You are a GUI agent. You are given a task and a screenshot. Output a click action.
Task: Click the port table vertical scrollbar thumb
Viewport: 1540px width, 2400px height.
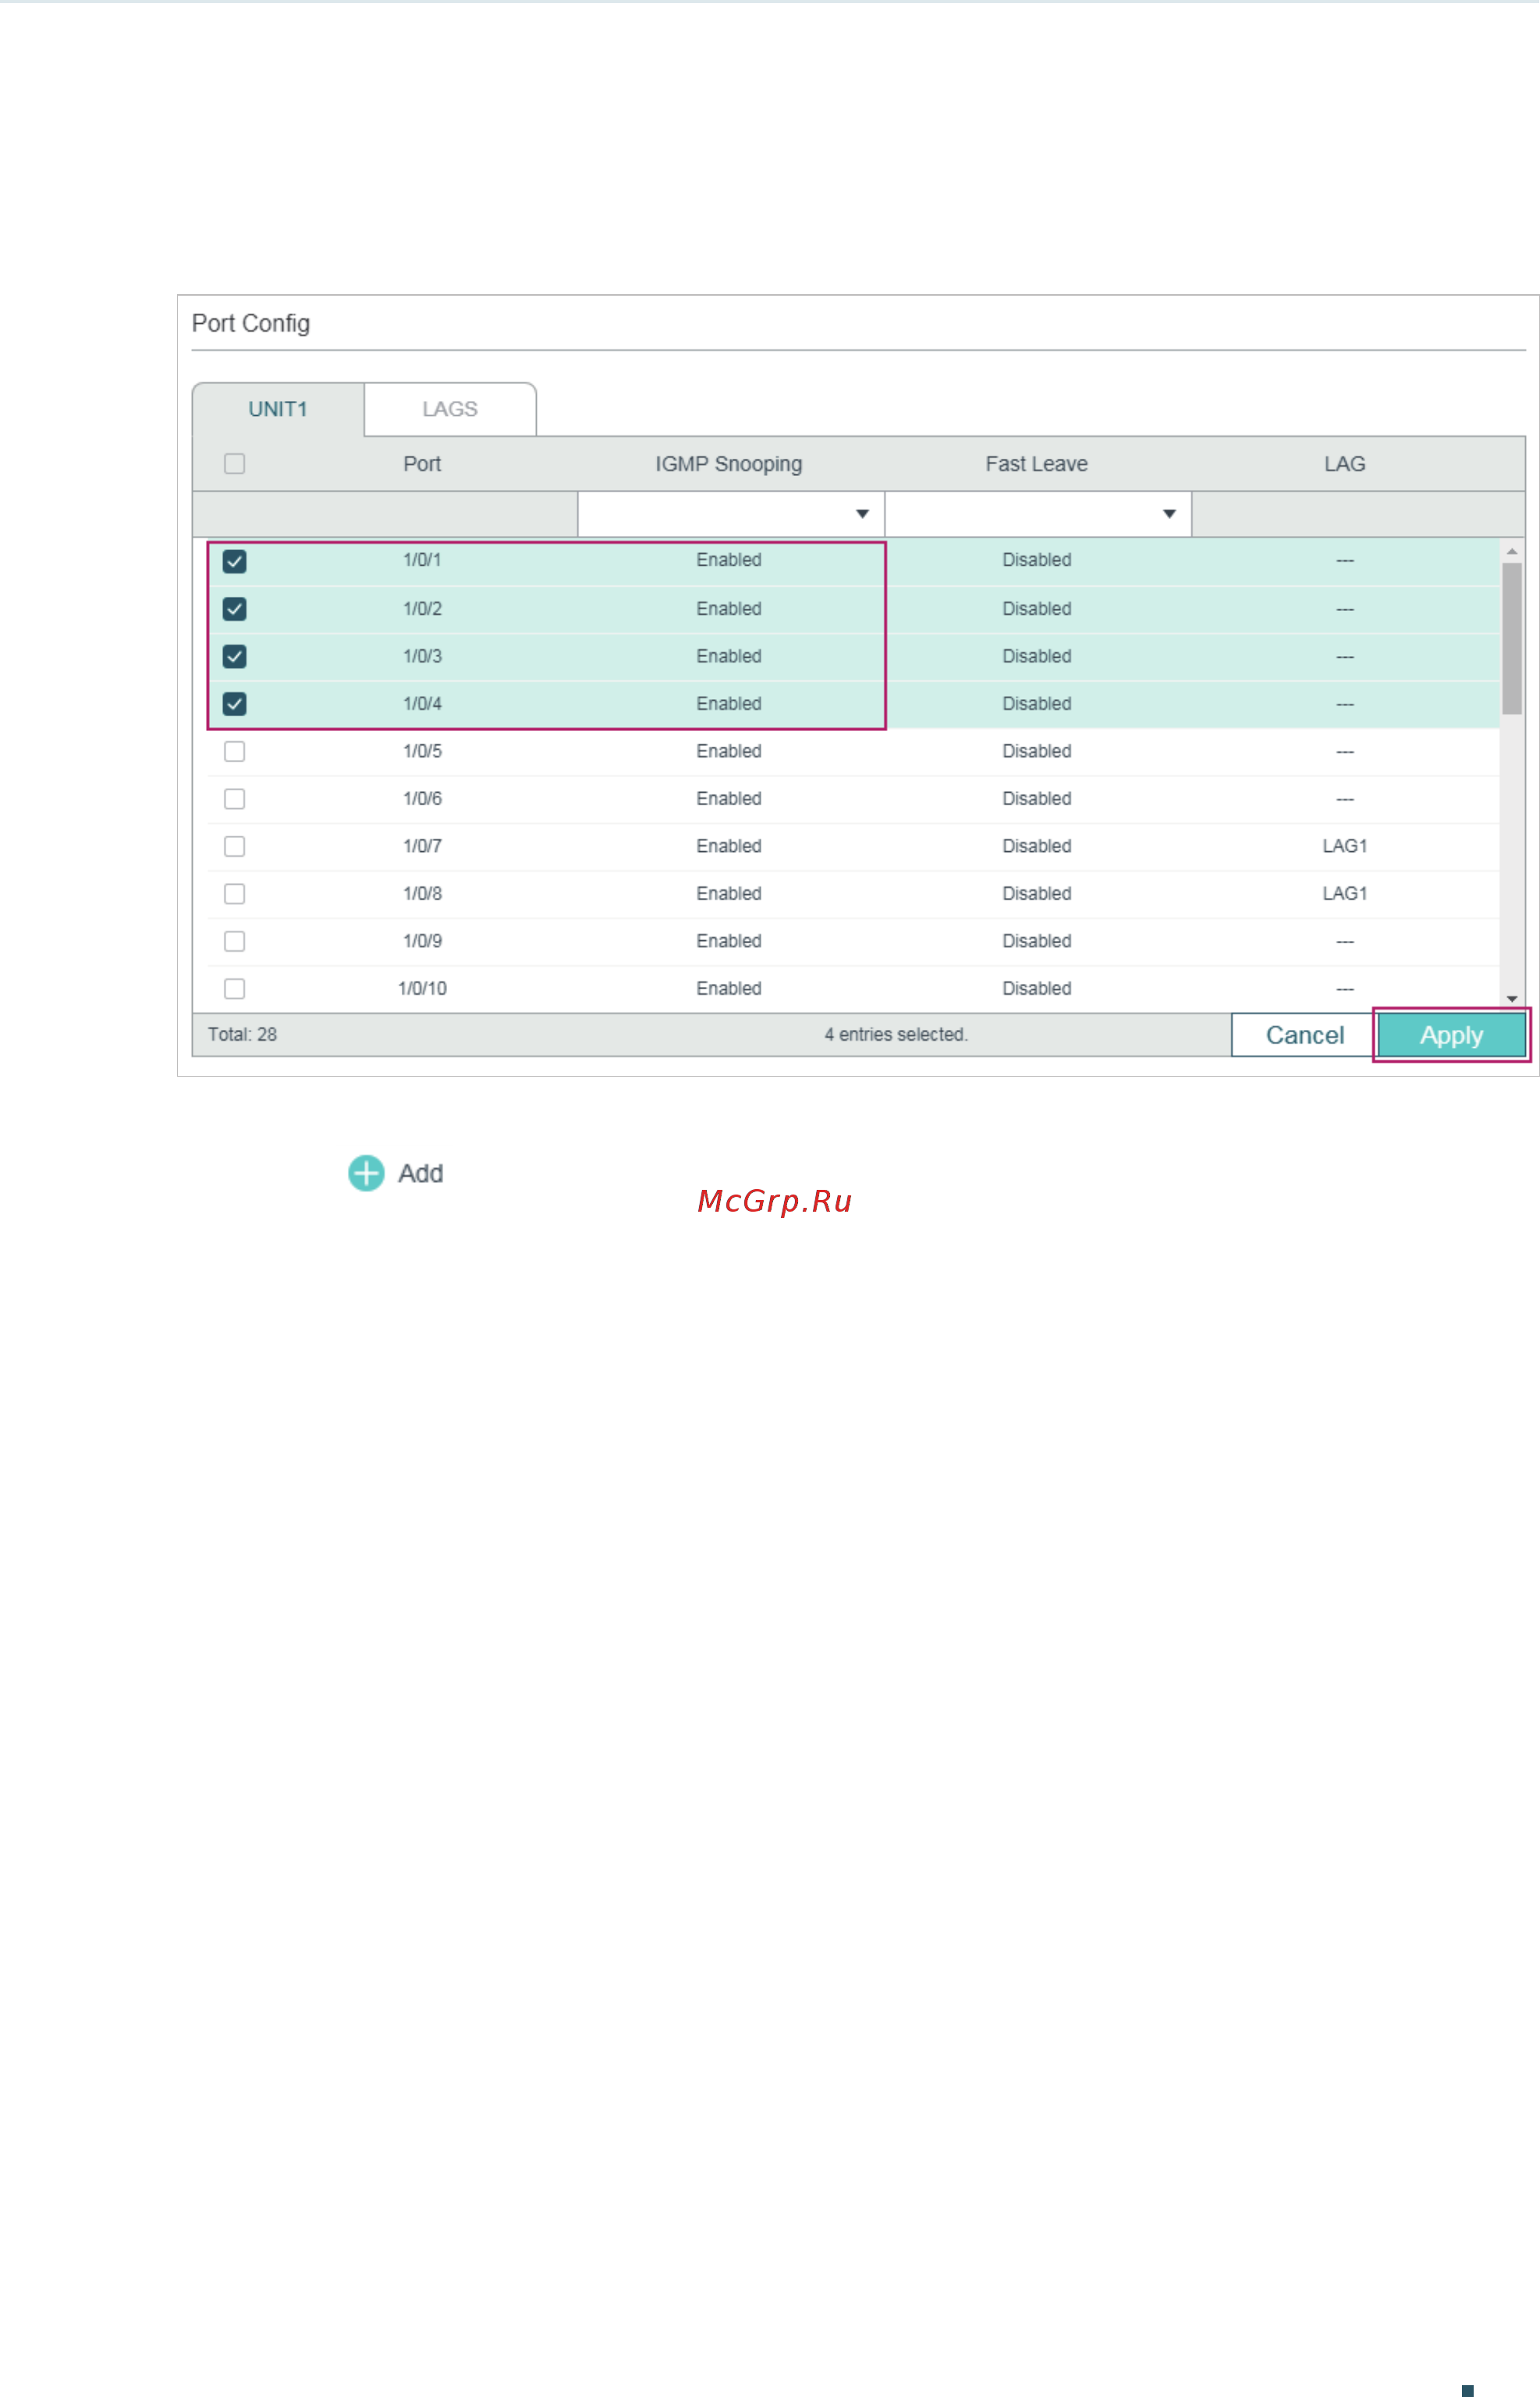[x=1512, y=638]
